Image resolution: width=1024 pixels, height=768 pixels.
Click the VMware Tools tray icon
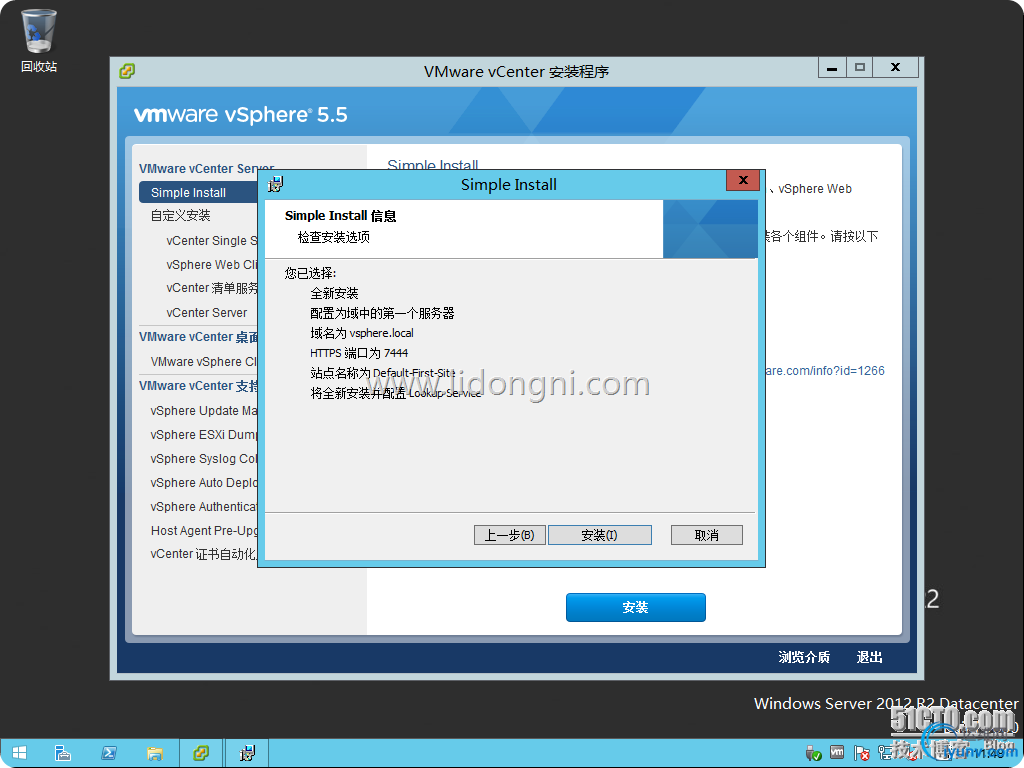(837, 753)
